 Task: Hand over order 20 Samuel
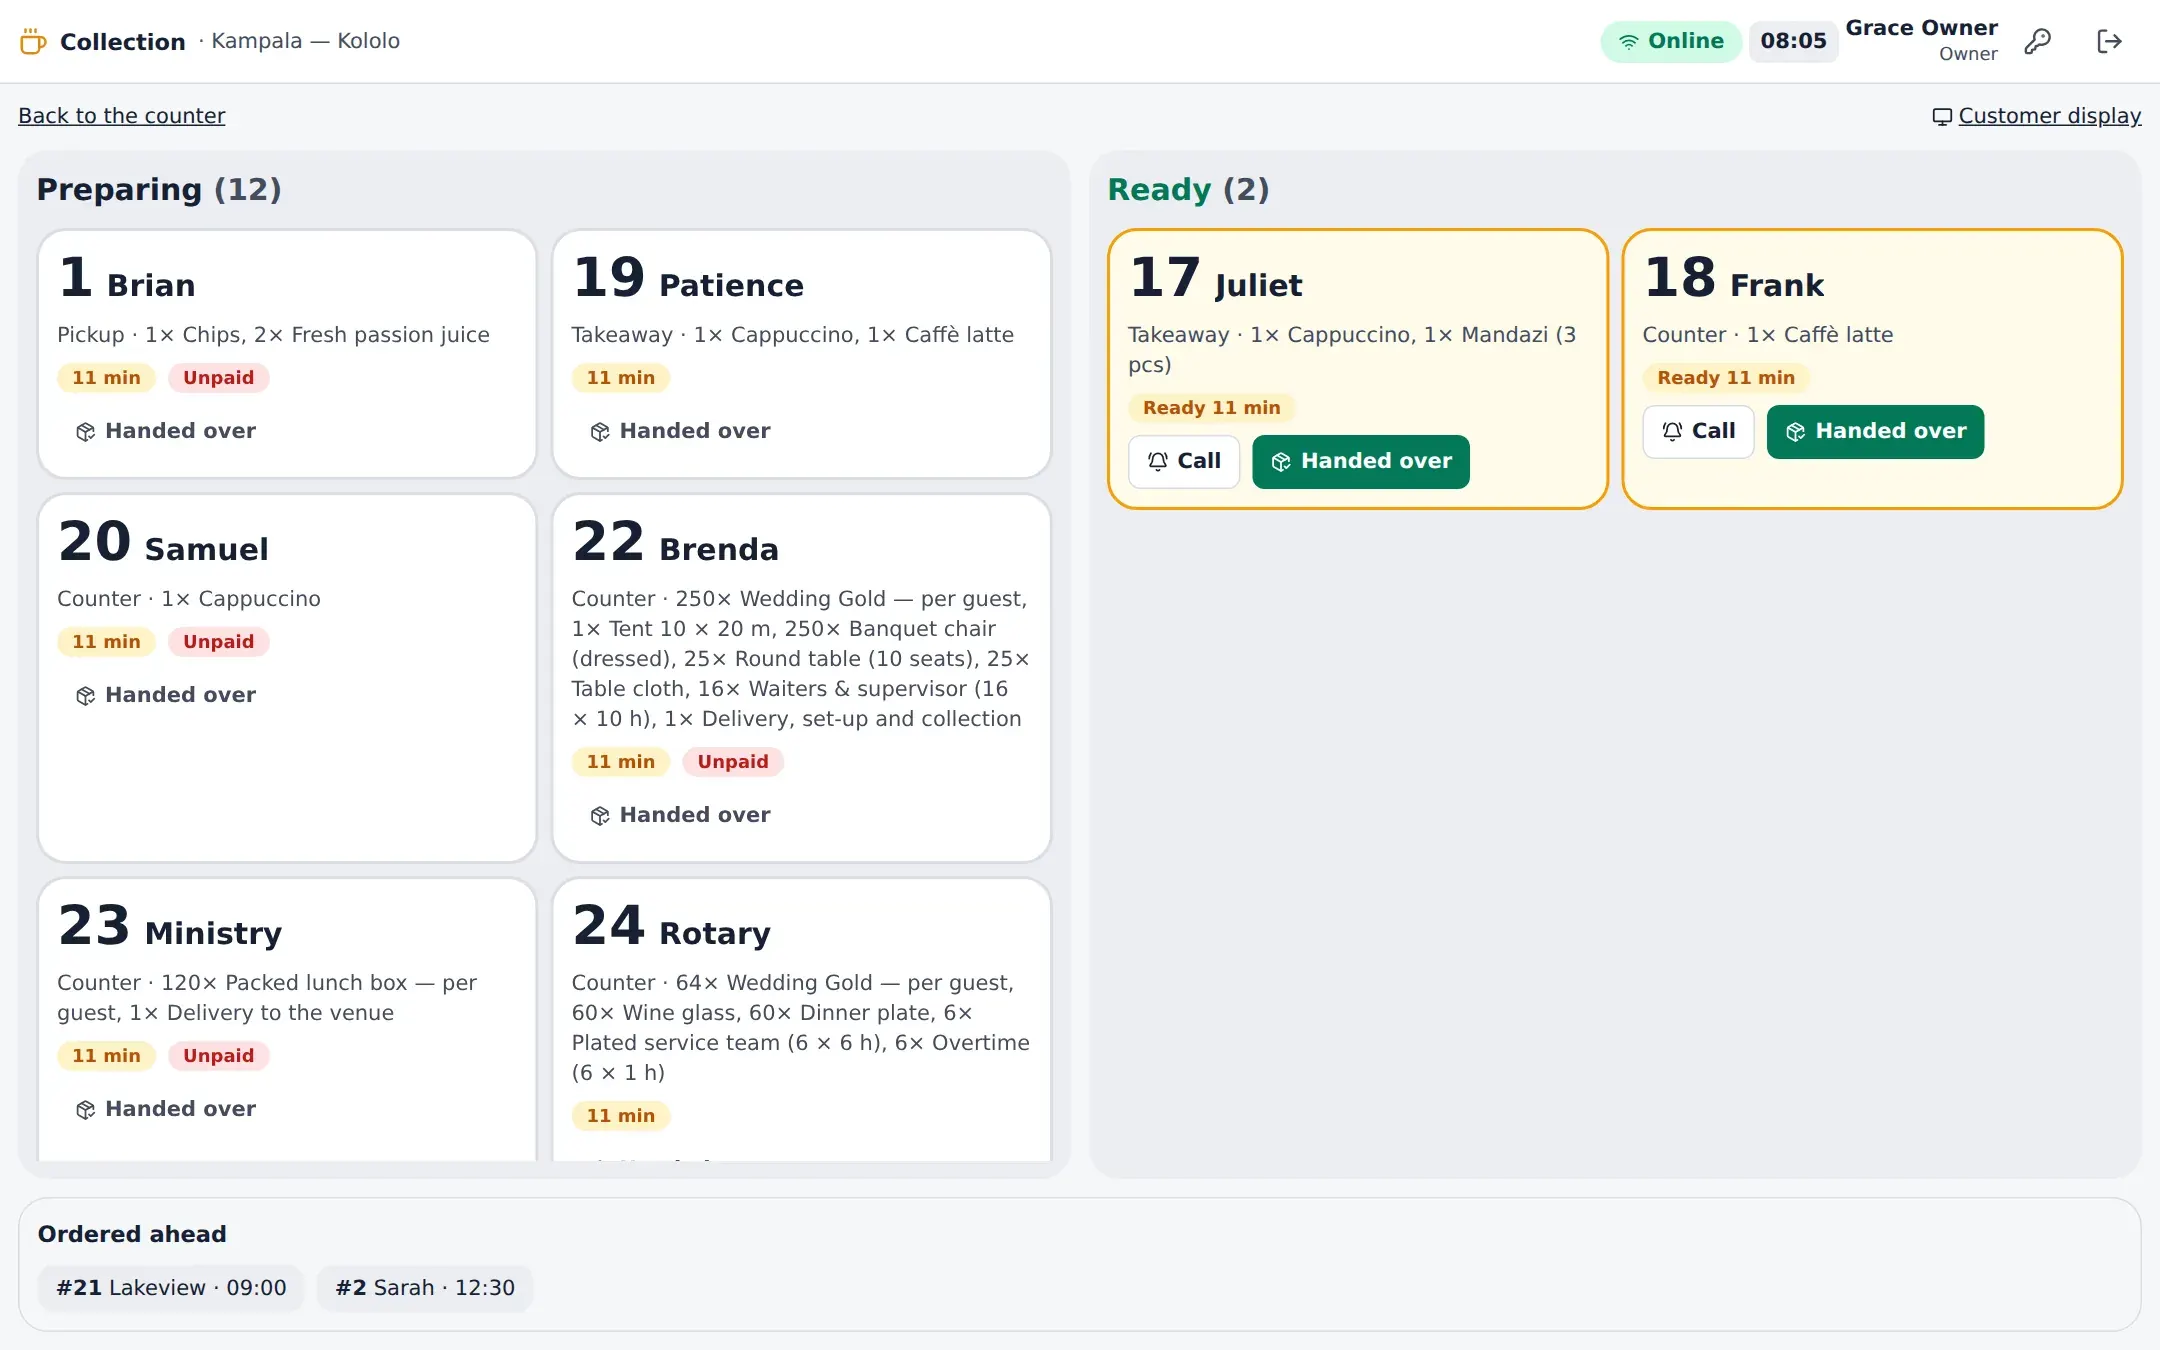pyautogui.click(x=166, y=695)
